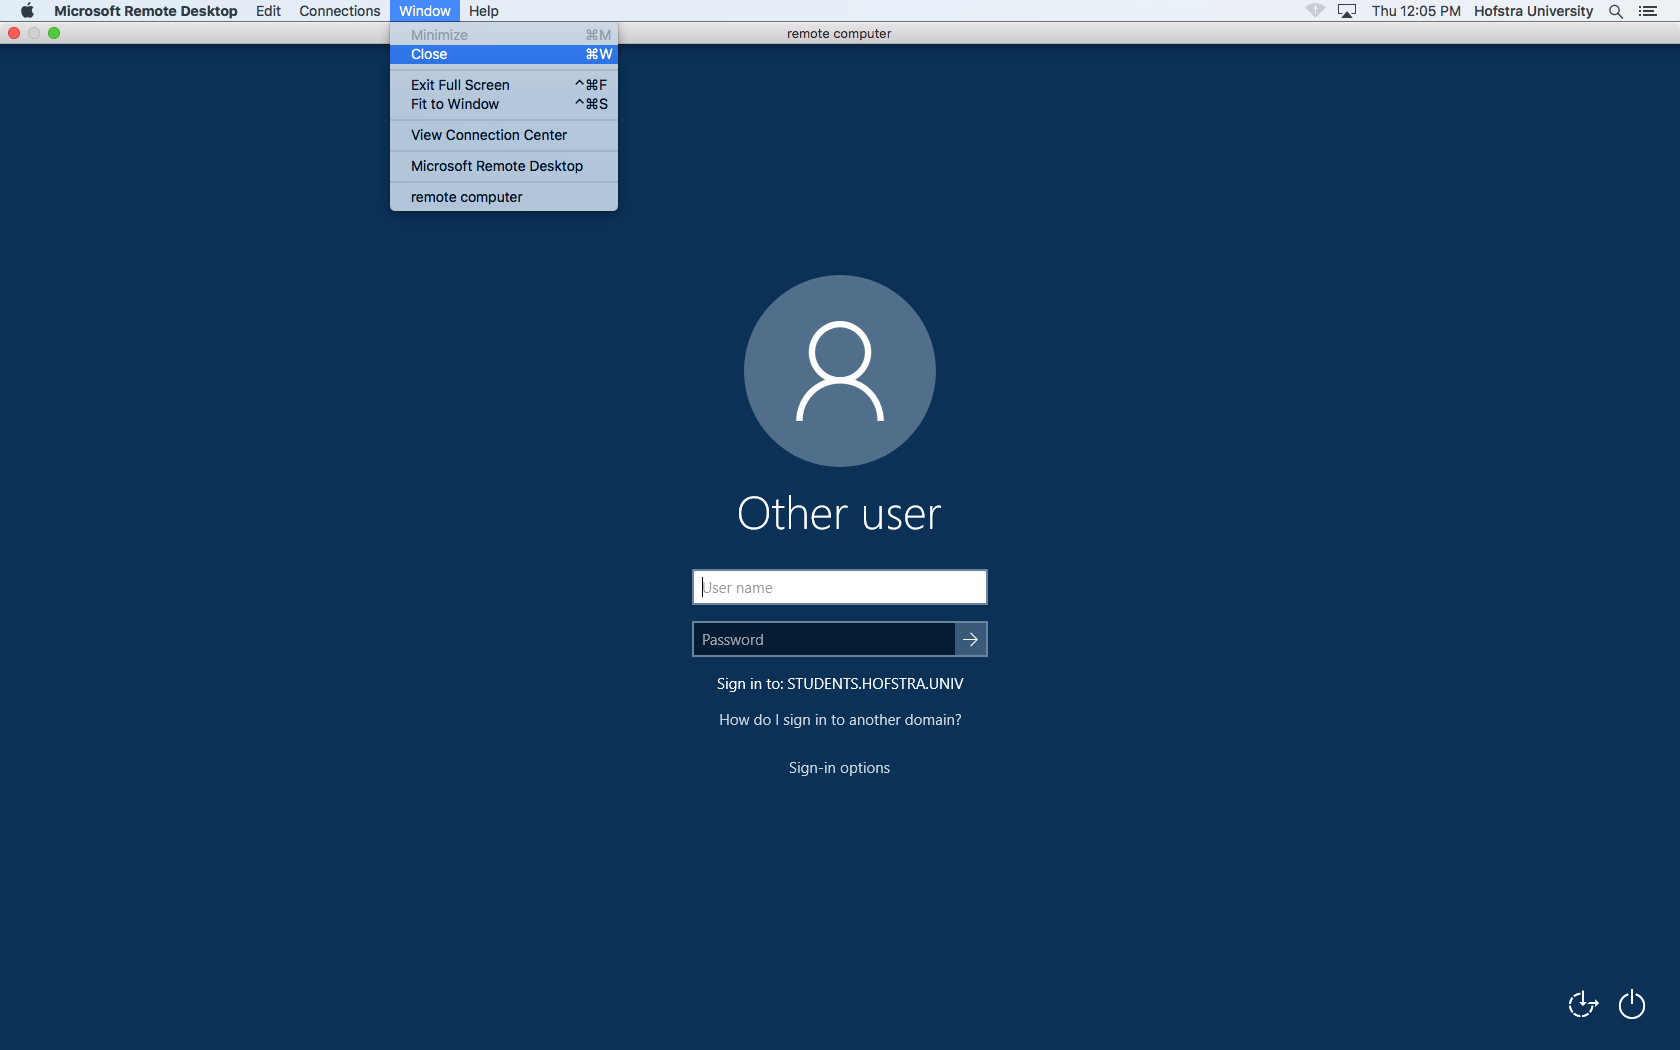The height and width of the screenshot is (1050, 1680).
Task: Click How do I sign in to another domain
Action: [x=839, y=719]
